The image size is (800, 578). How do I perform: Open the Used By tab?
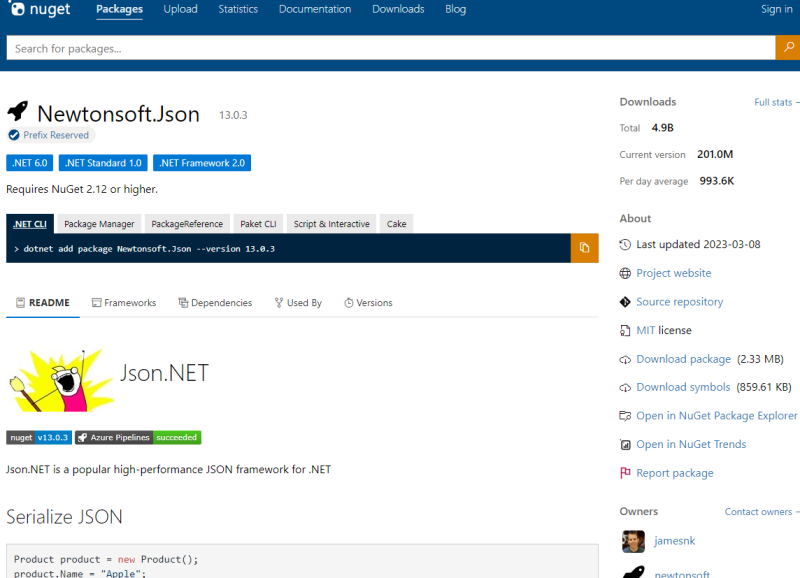[x=298, y=303]
